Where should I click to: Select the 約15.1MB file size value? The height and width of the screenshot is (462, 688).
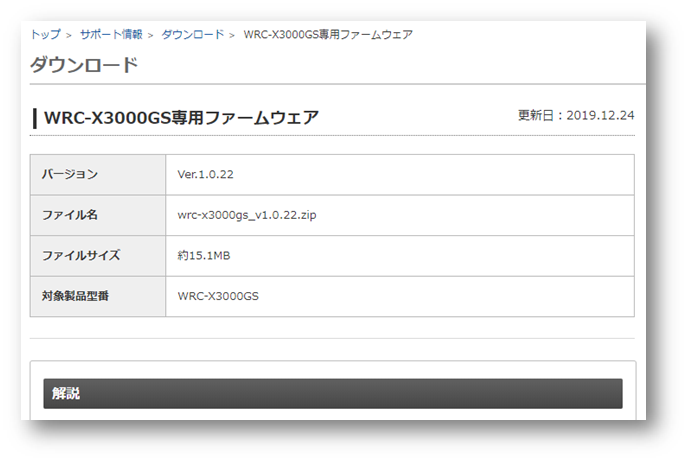click(x=204, y=255)
